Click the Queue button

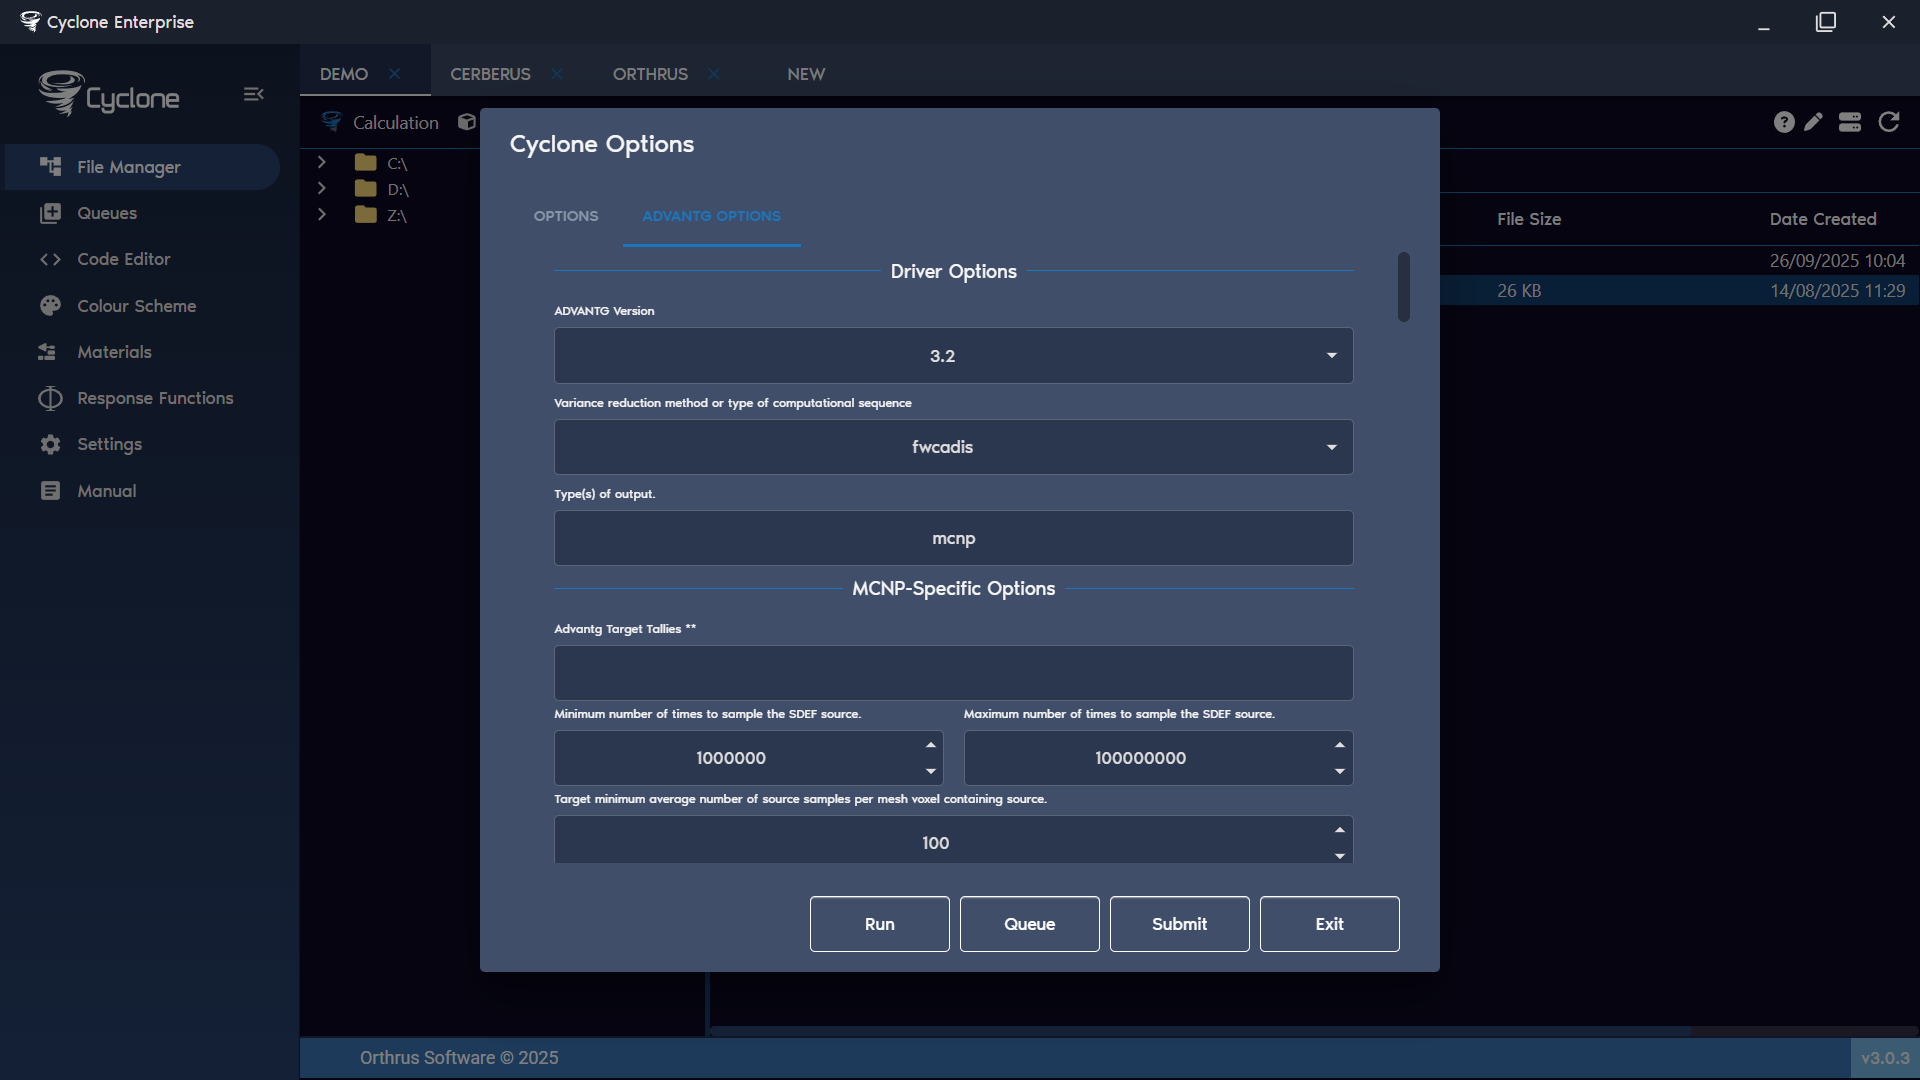pyautogui.click(x=1029, y=924)
